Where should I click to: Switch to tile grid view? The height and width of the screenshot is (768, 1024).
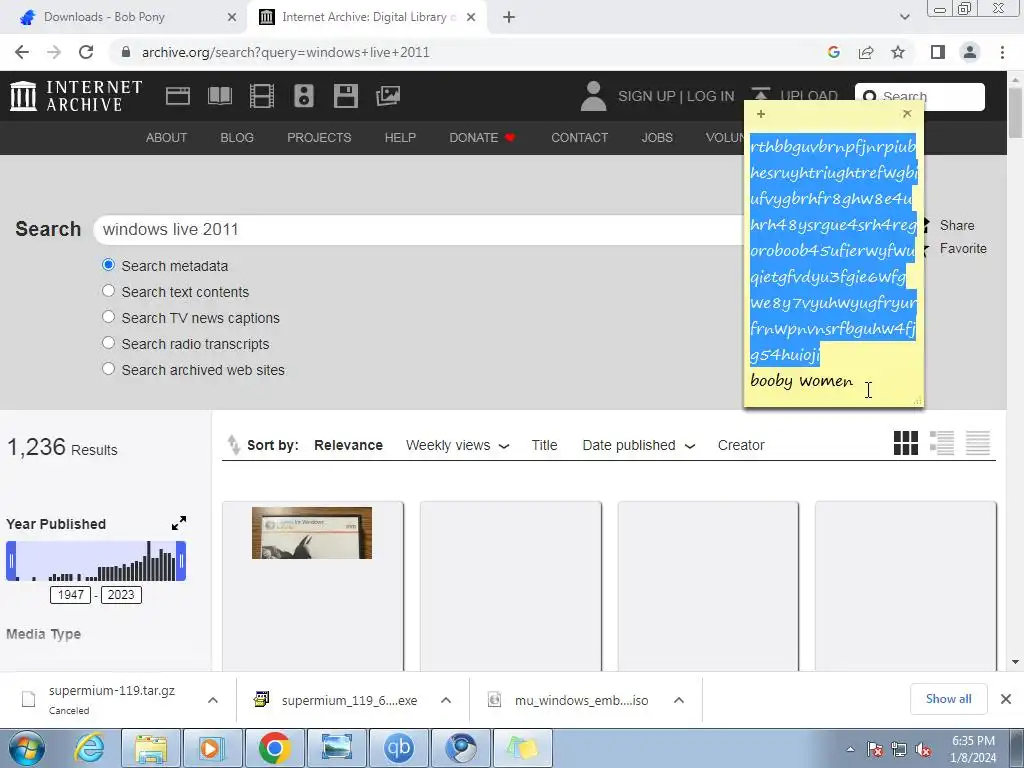906,443
